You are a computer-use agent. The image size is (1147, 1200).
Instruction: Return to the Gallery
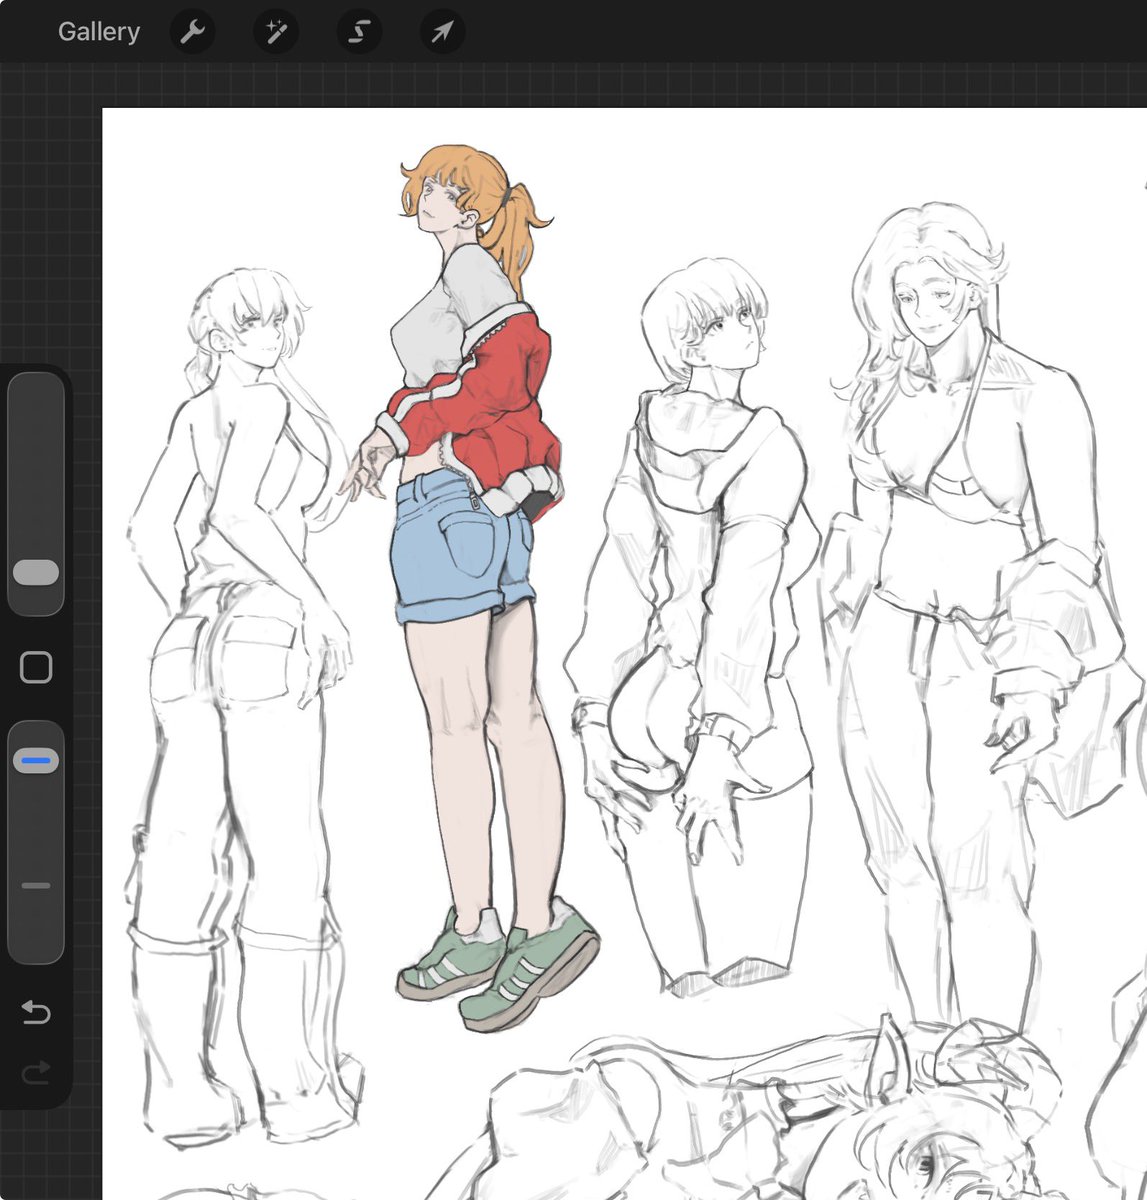pyautogui.click(x=98, y=32)
